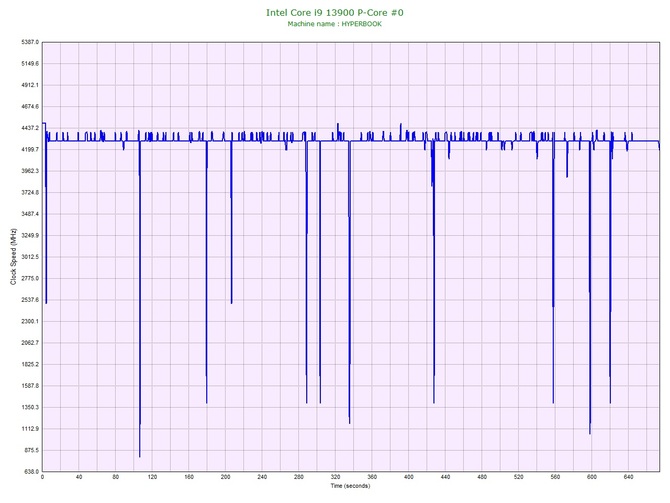This screenshot has height=503, width=670.
Task: Select the y-axis value 4912.1
Action: click(30, 85)
